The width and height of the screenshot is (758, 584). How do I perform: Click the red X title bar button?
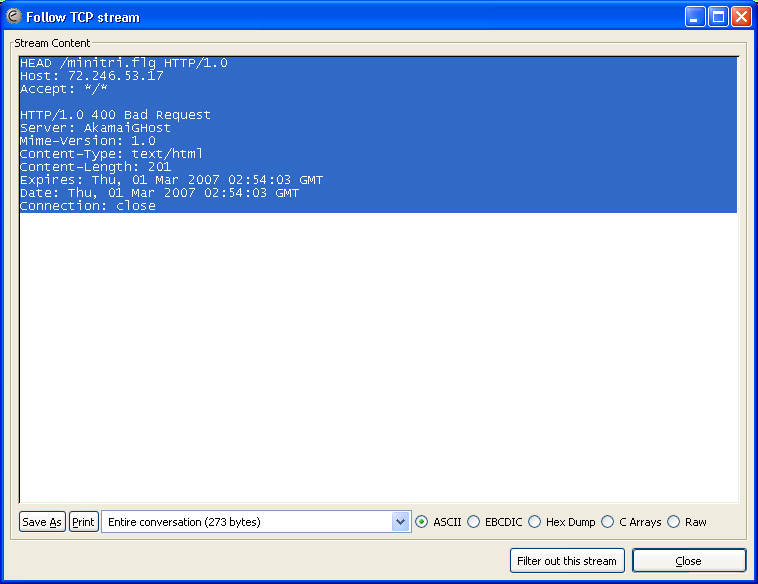click(x=741, y=17)
